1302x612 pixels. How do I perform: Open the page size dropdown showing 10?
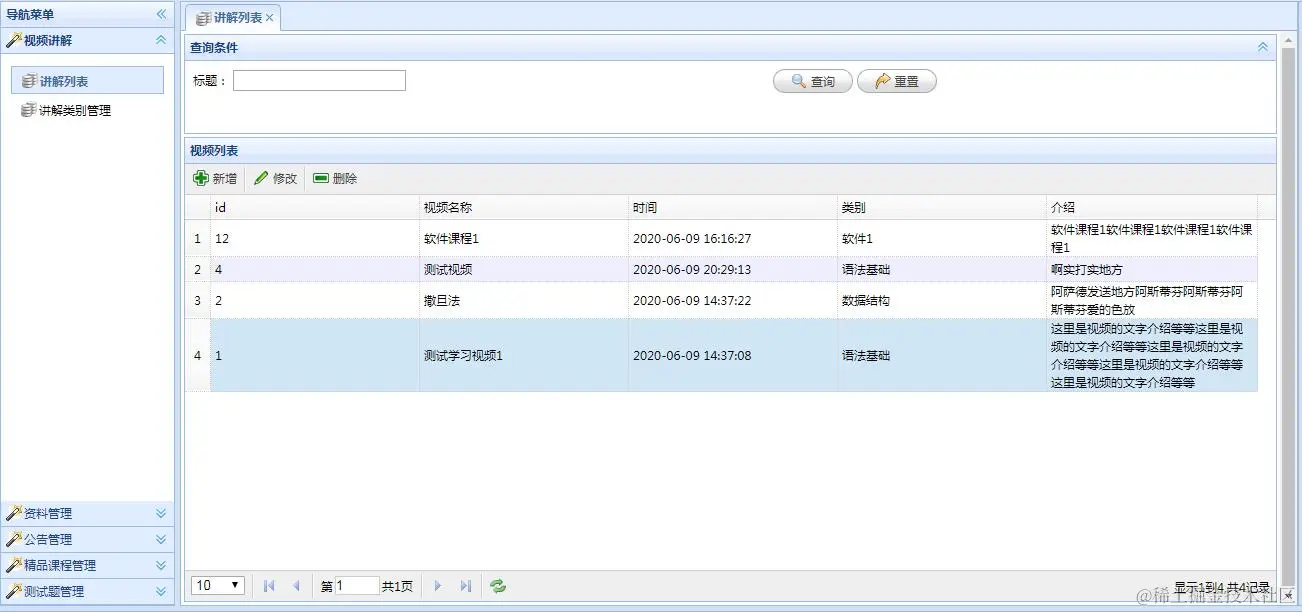point(218,586)
